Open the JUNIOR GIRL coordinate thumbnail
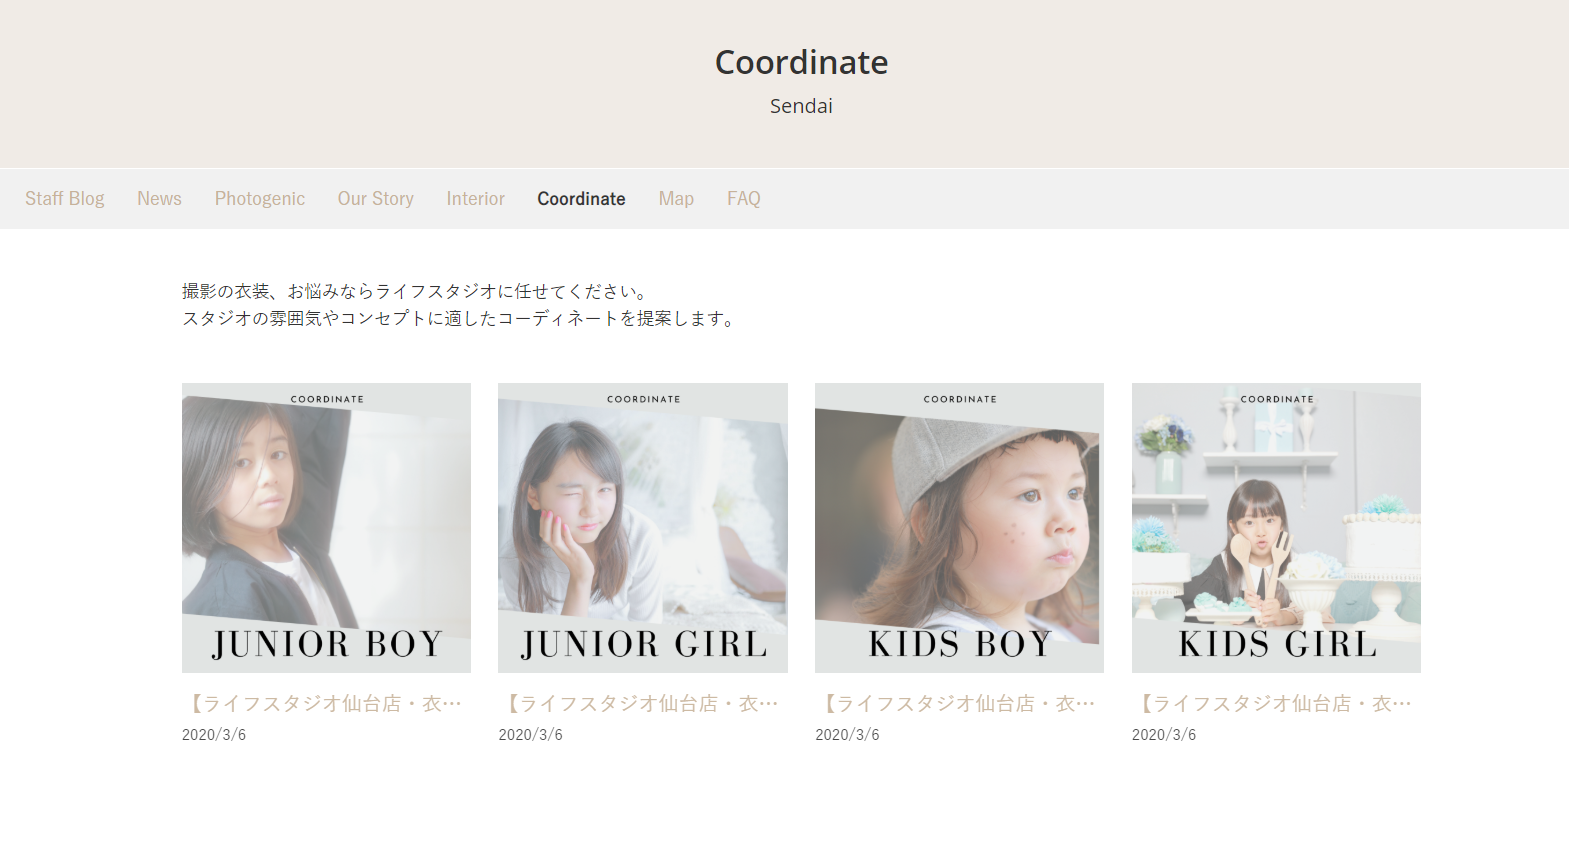Image resolution: width=1569 pixels, height=855 pixels. coord(643,528)
